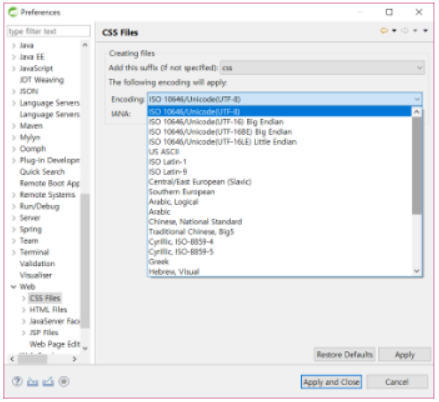Select Web Page Editor tree item
439x402 pixels.
pyautogui.click(x=55, y=344)
